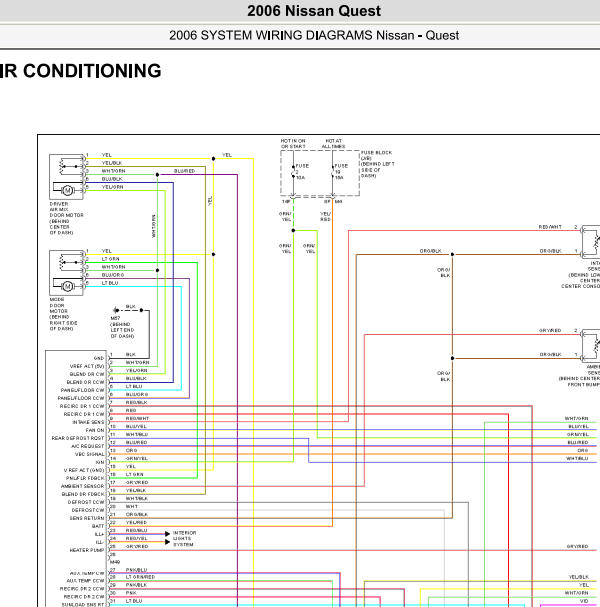This screenshot has width=600, height=607.
Task: Click the "HEATER PUMP" pin label
Action: [87, 550]
